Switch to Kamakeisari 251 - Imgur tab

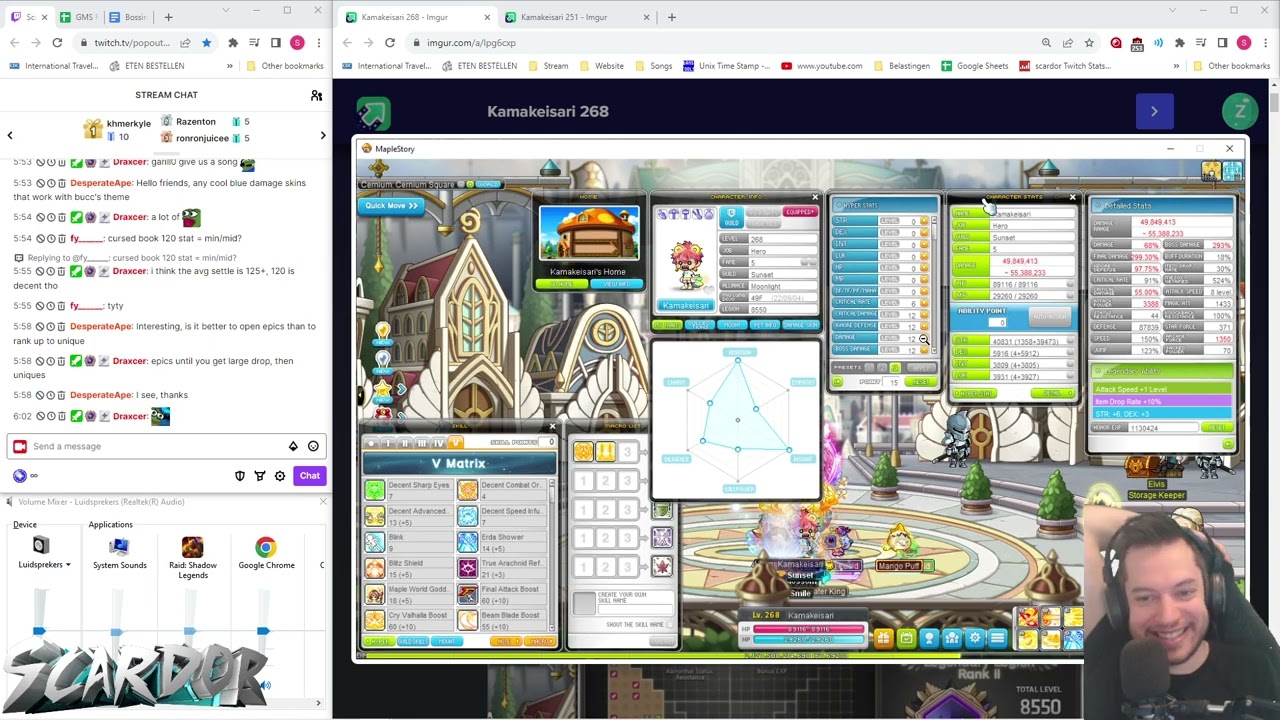coord(577,17)
